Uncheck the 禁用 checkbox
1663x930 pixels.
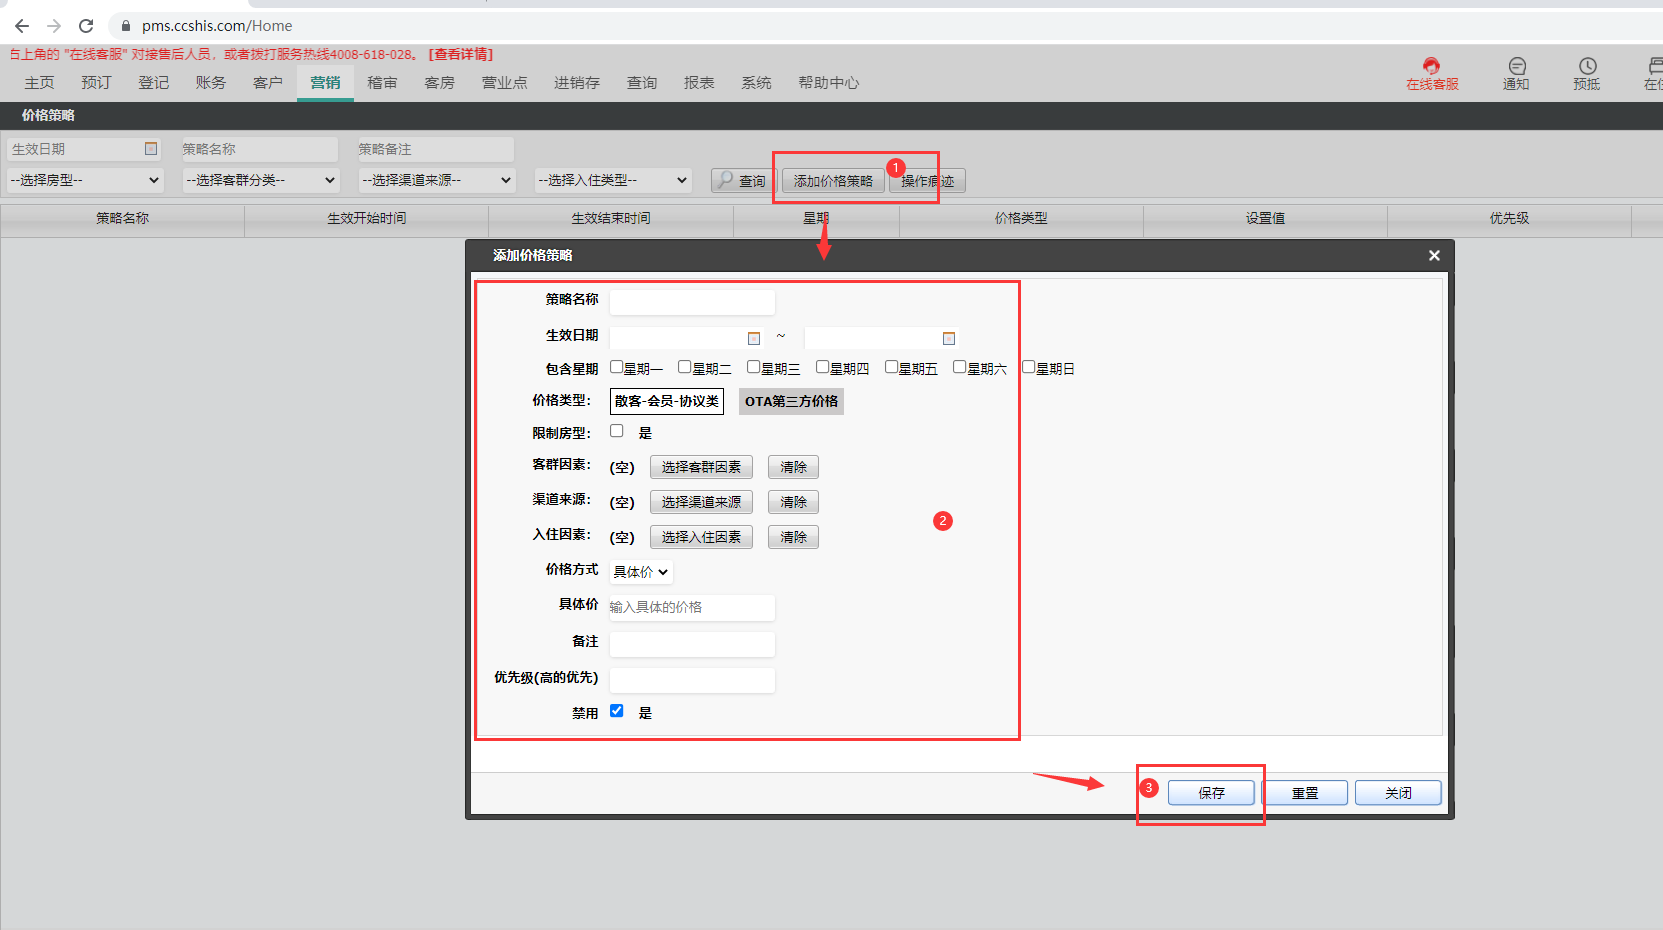pyautogui.click(x=617, y=711)
